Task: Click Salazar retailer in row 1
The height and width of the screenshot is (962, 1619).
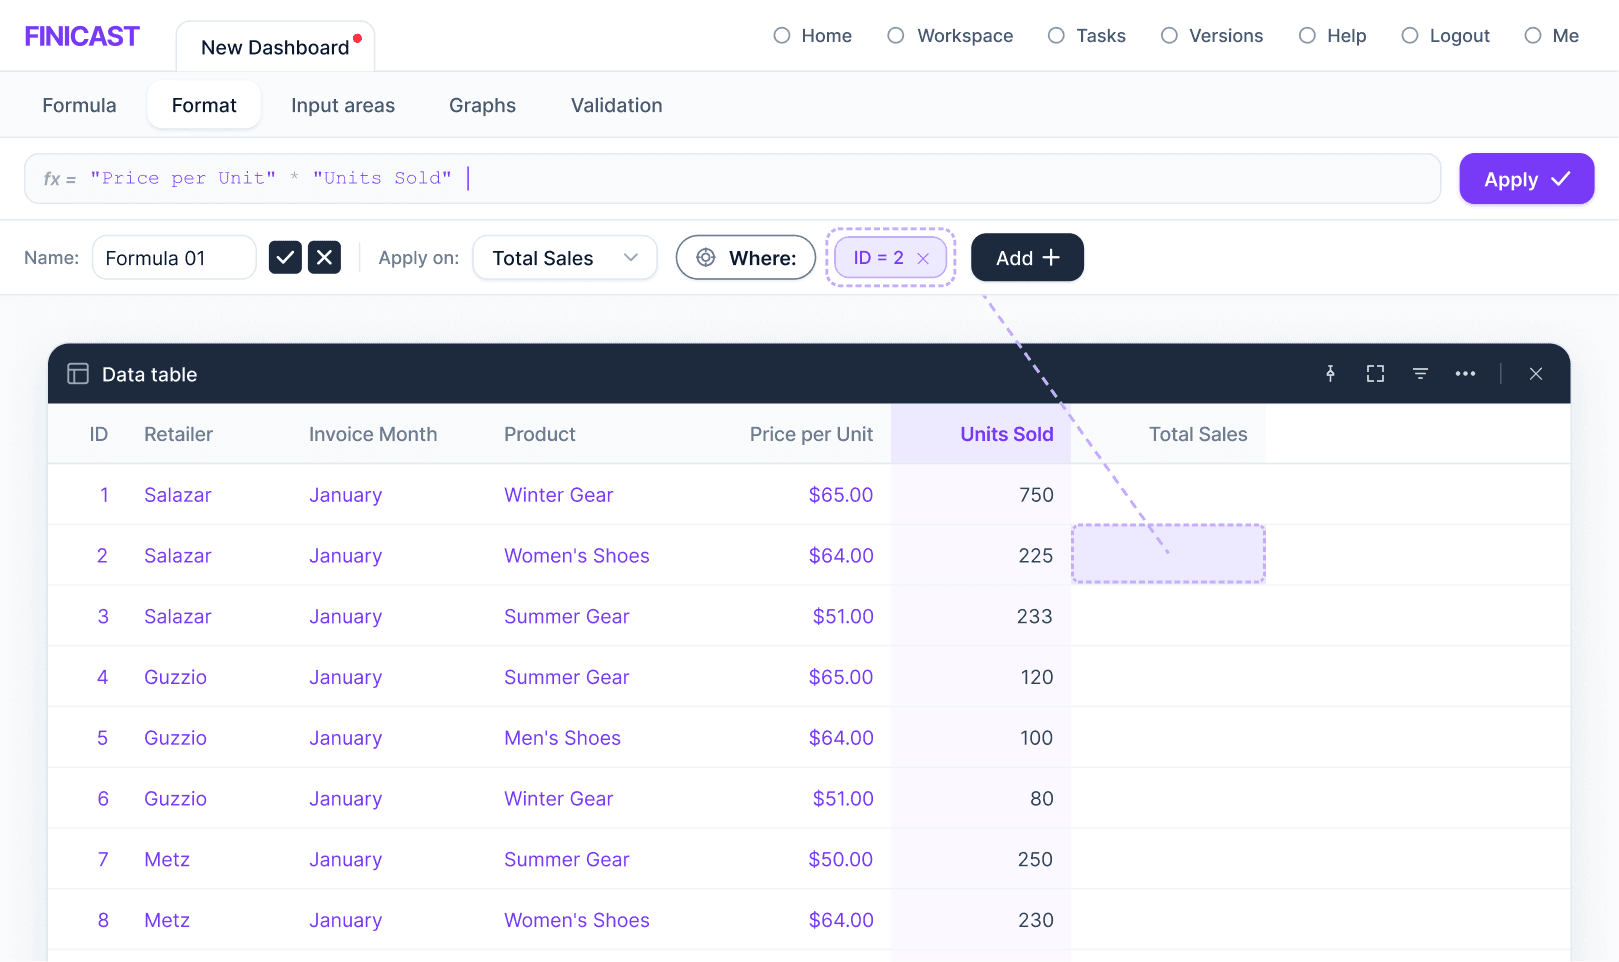Action: [178, 495]
